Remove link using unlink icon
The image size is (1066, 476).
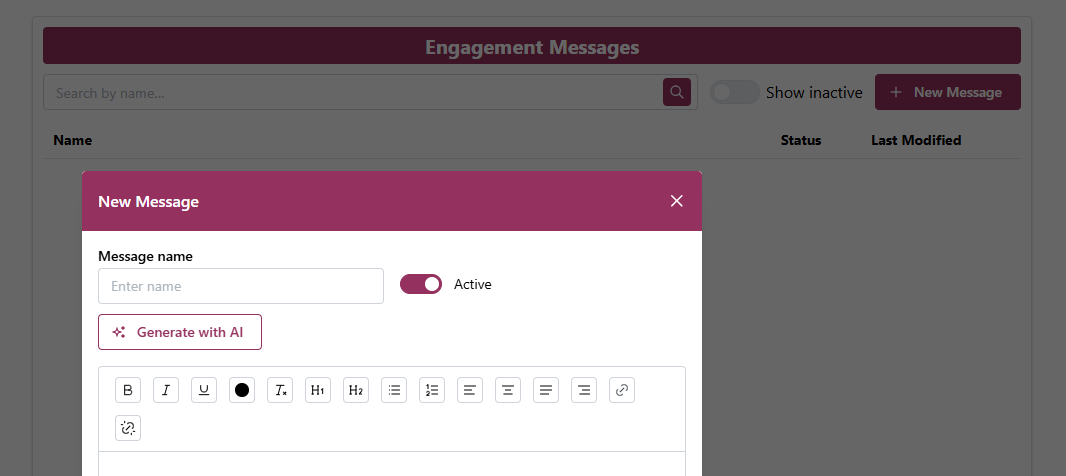click(x=128, y=428)
